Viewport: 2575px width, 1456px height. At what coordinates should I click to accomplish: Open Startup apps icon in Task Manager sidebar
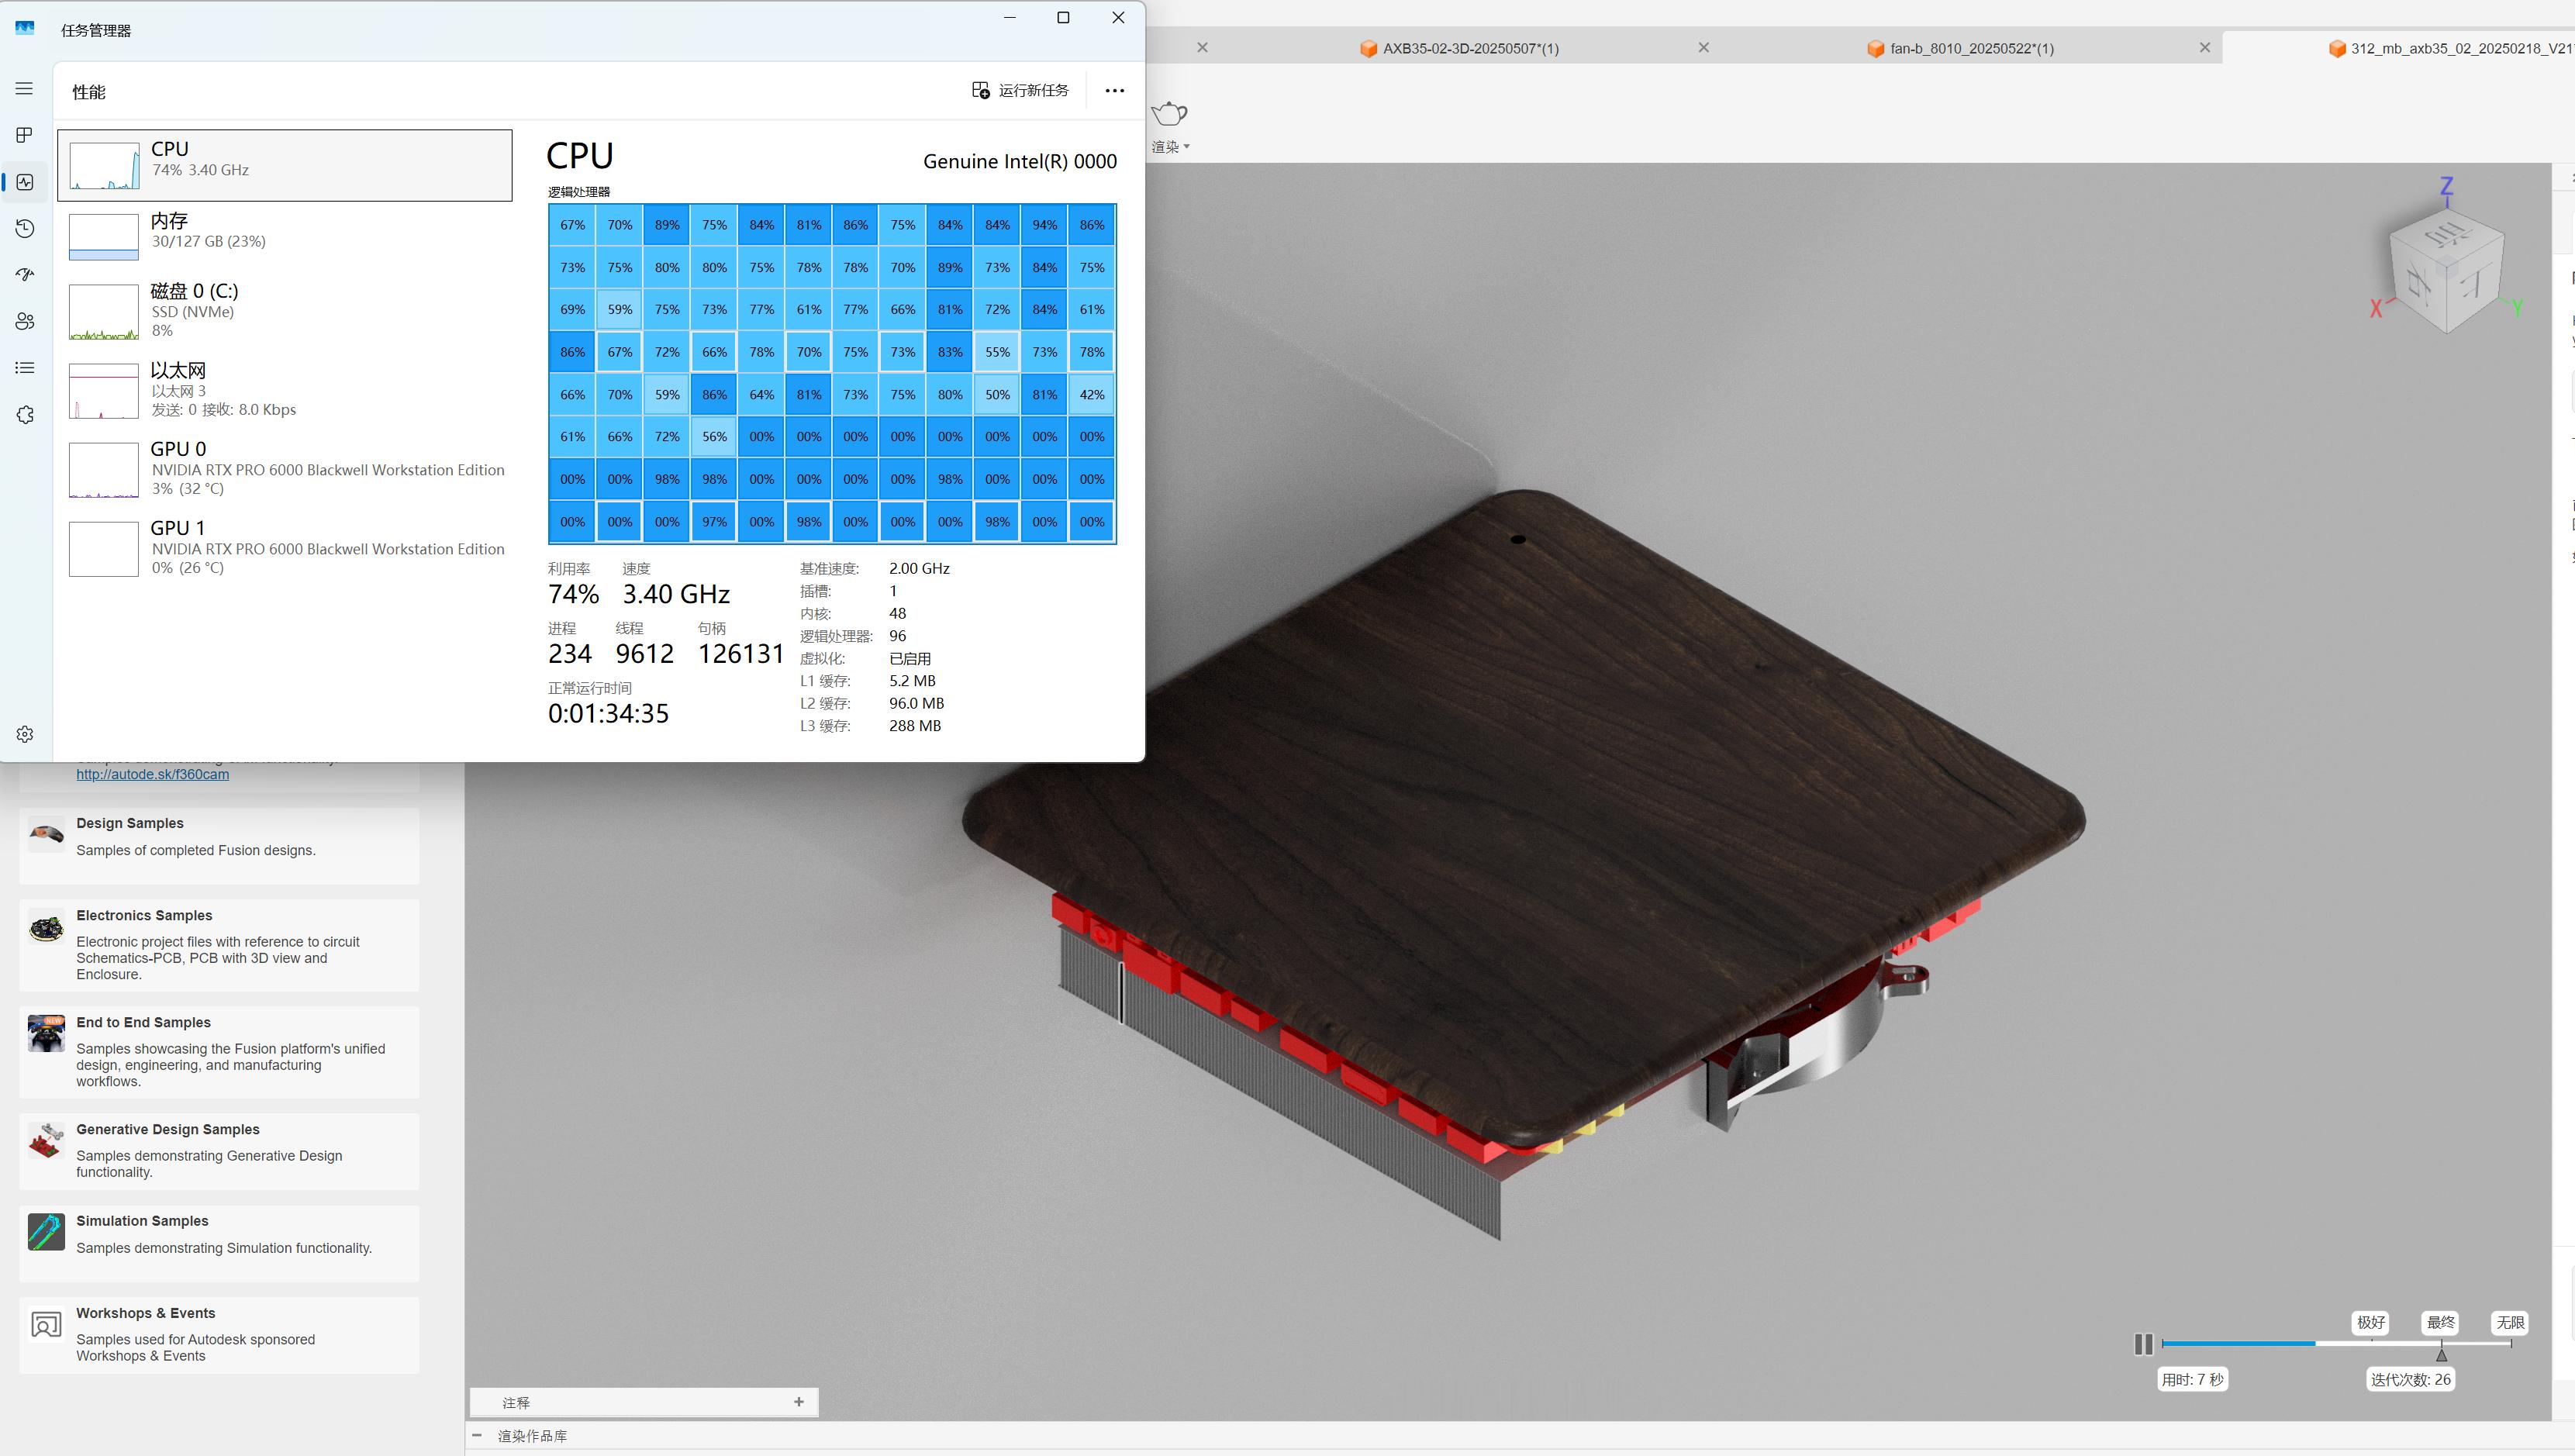point(25,274)
